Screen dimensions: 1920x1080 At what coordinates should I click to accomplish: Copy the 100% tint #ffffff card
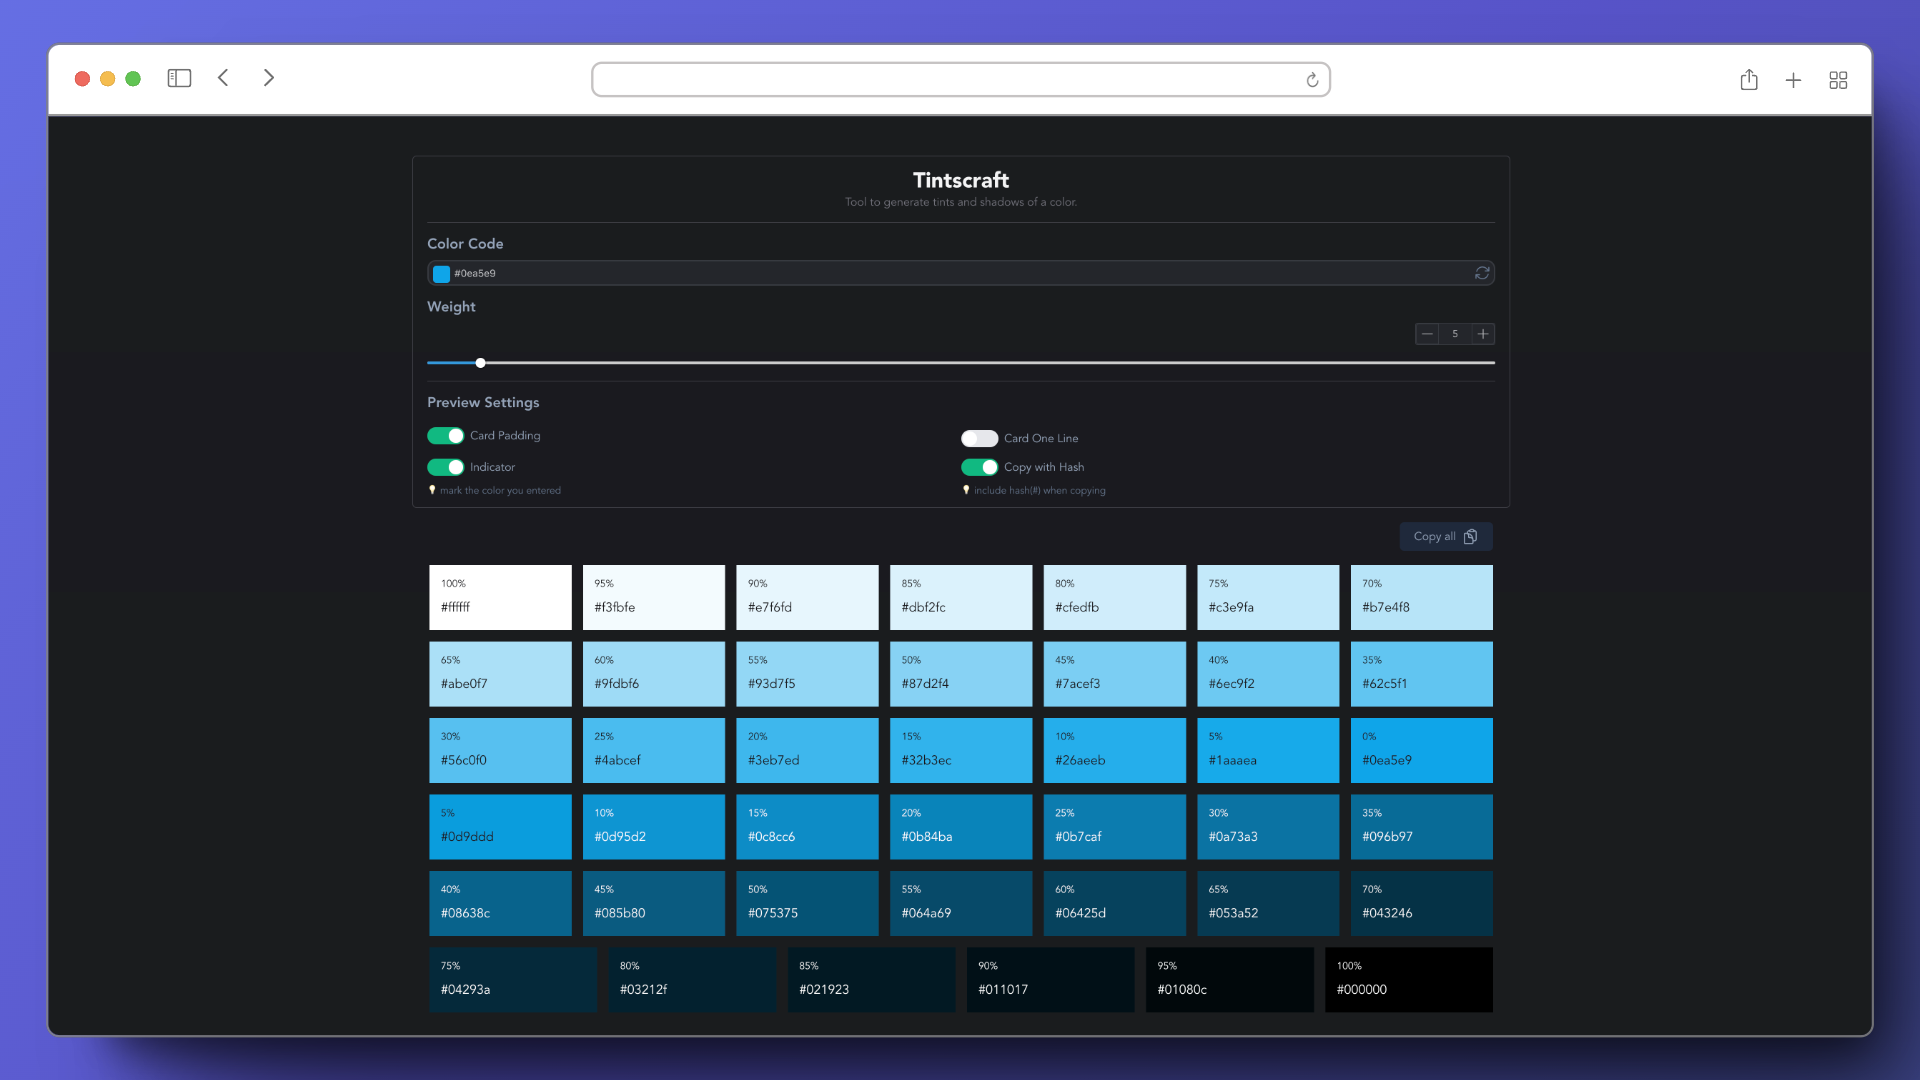tap(500, 597)
